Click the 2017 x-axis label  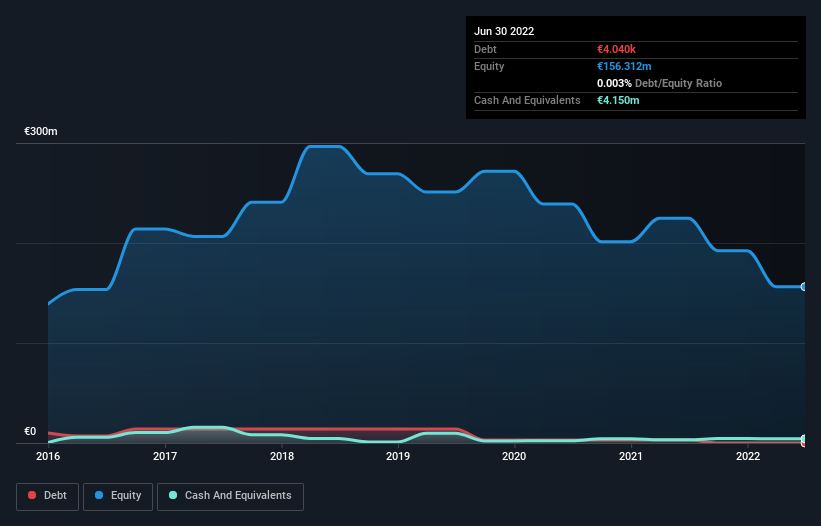pyautogui.click(x=165, y=456)
